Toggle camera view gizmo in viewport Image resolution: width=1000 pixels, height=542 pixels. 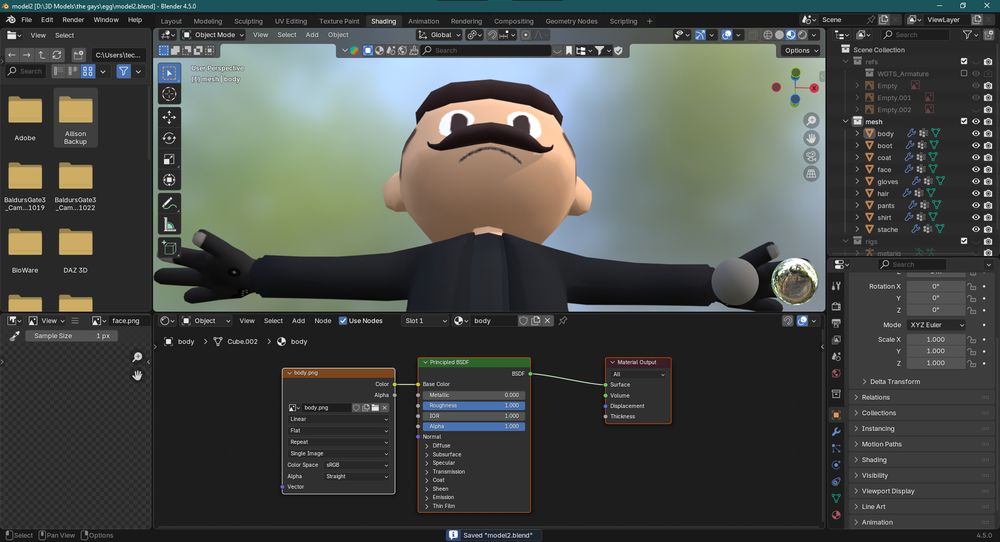[811, 156]
